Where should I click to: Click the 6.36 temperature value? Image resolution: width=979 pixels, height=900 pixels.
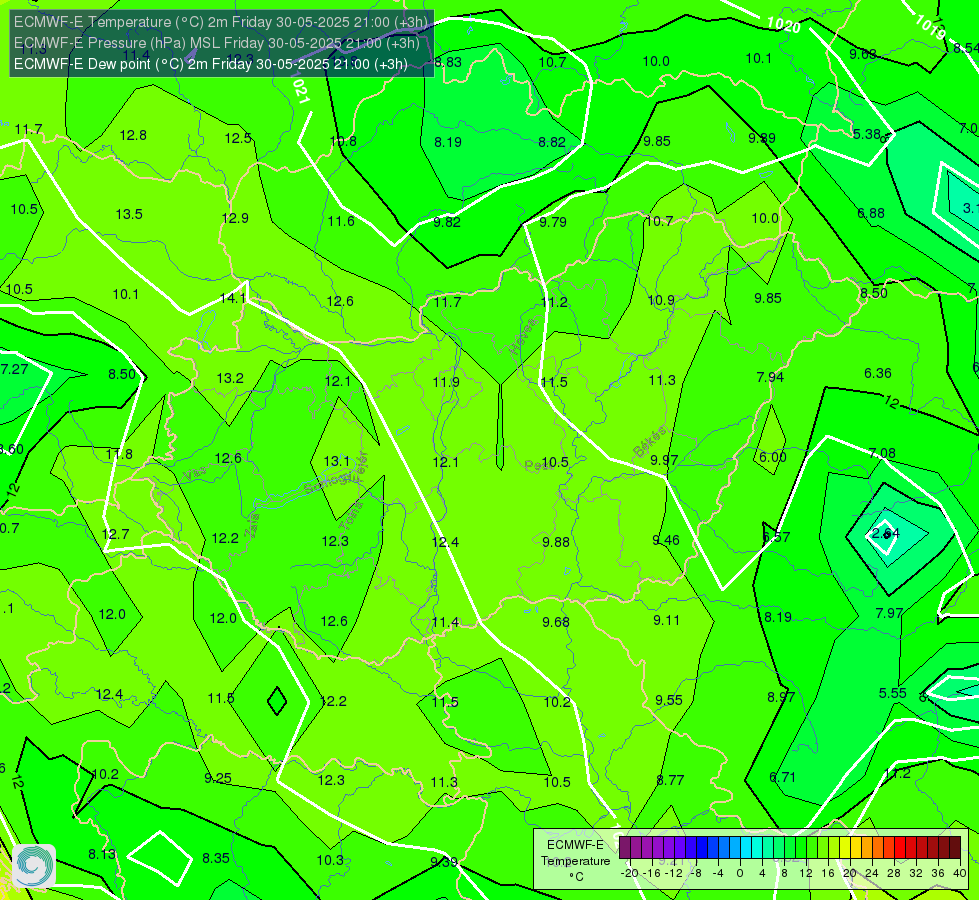point(878,373)
